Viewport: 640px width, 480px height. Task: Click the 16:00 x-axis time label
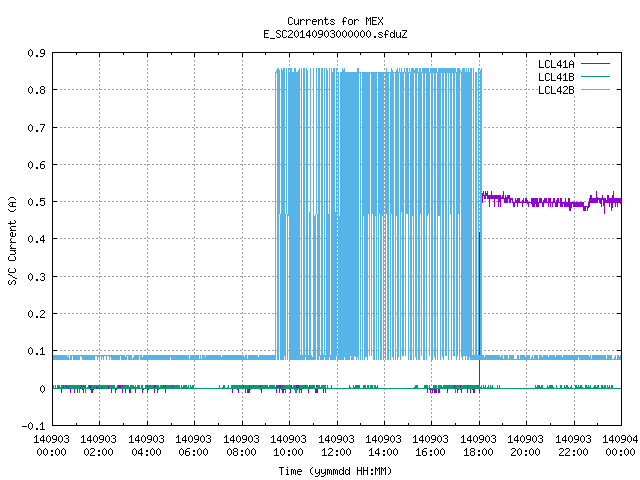tap(430, 452)
